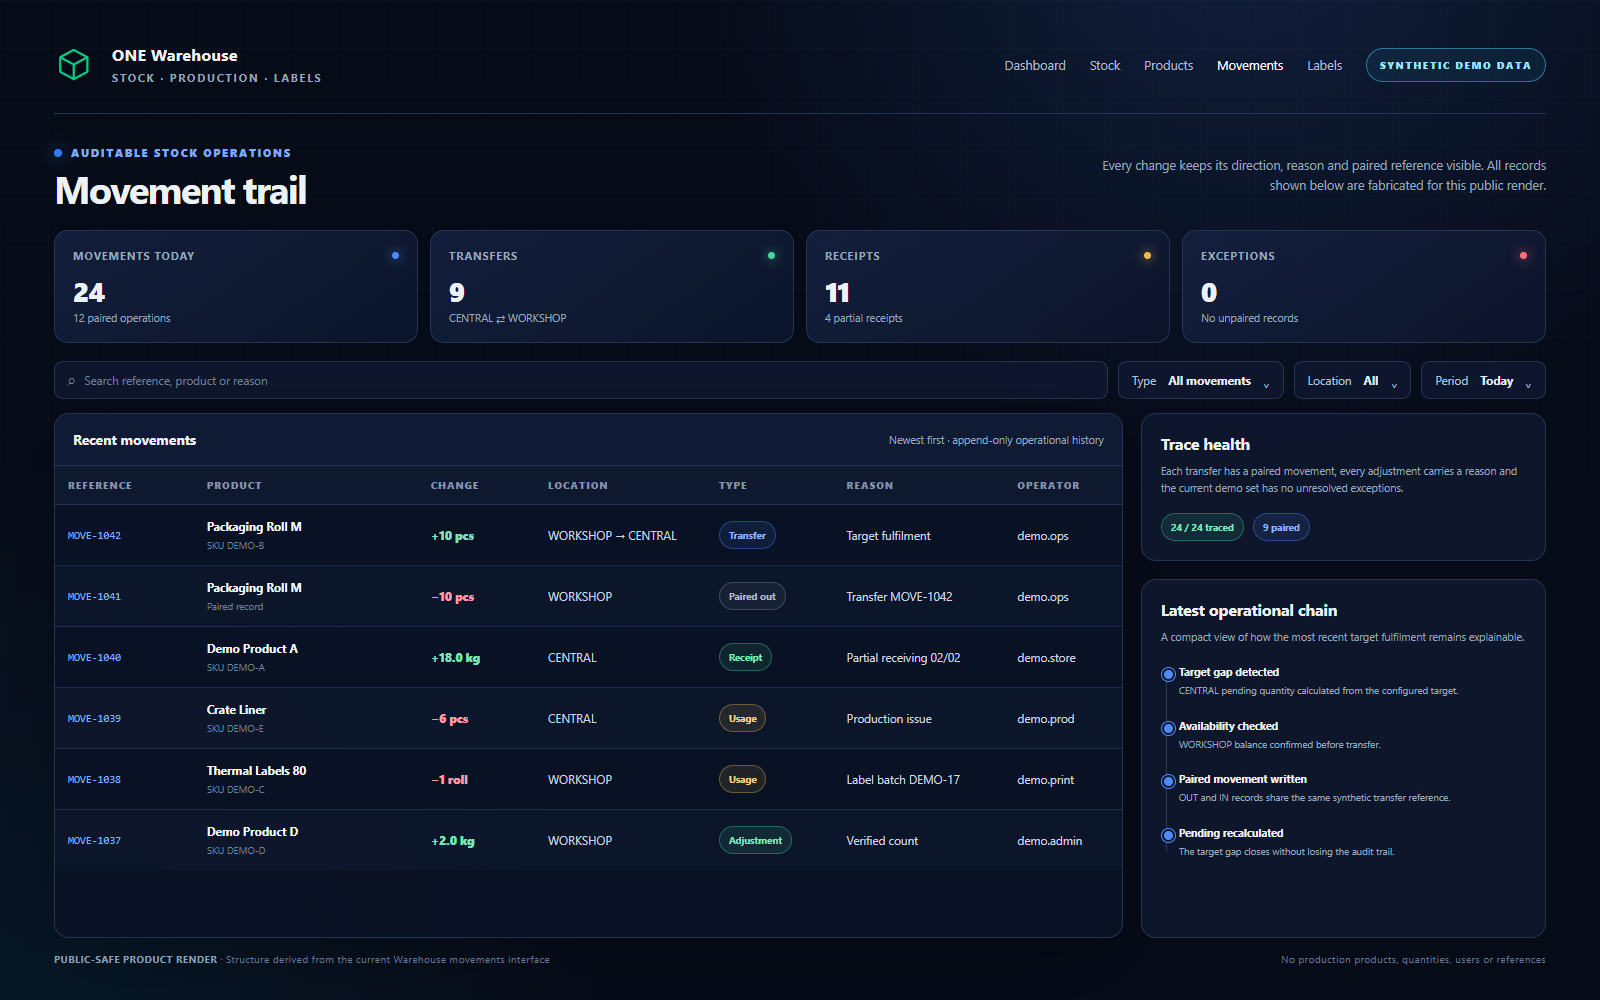Click the 24 / 24 traced chip

[x=1202, y=528]
